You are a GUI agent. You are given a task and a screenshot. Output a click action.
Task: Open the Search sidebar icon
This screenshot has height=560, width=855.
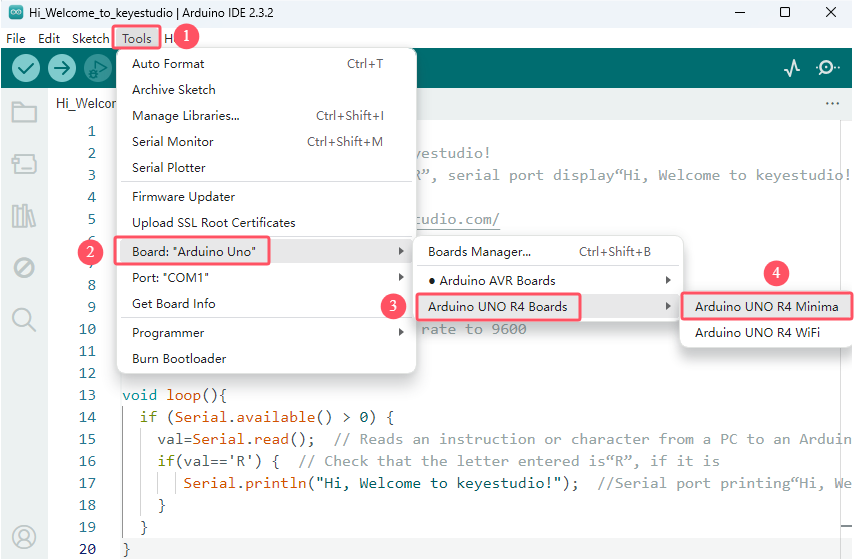[24, 320]
